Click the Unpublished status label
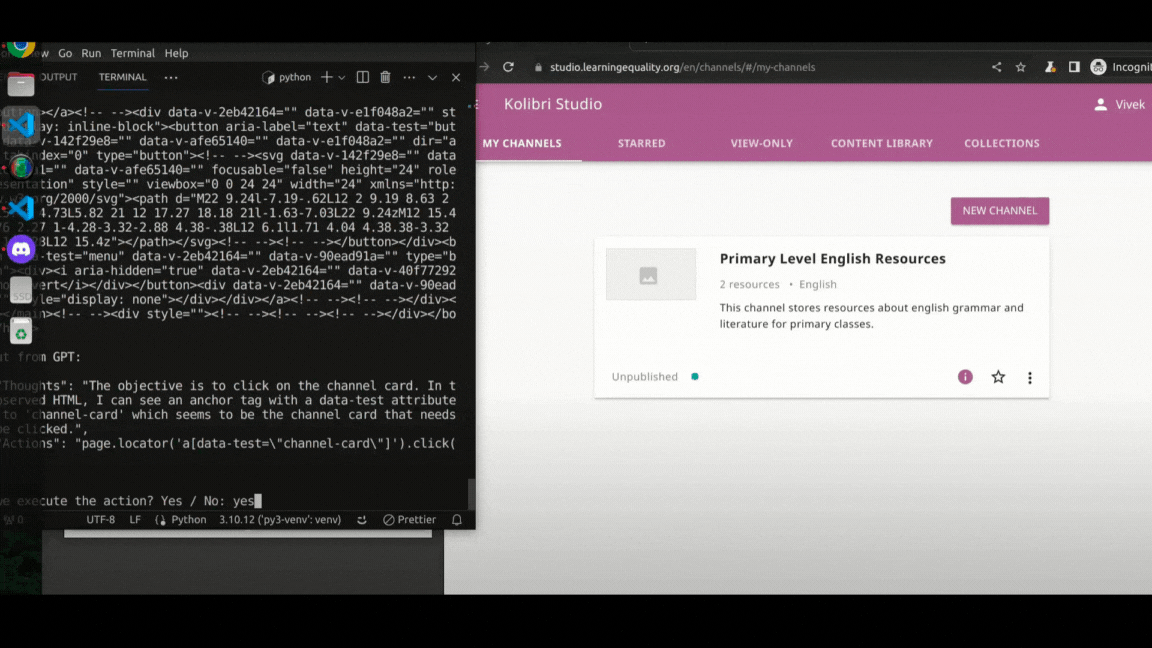 click(x=644, y=377)
